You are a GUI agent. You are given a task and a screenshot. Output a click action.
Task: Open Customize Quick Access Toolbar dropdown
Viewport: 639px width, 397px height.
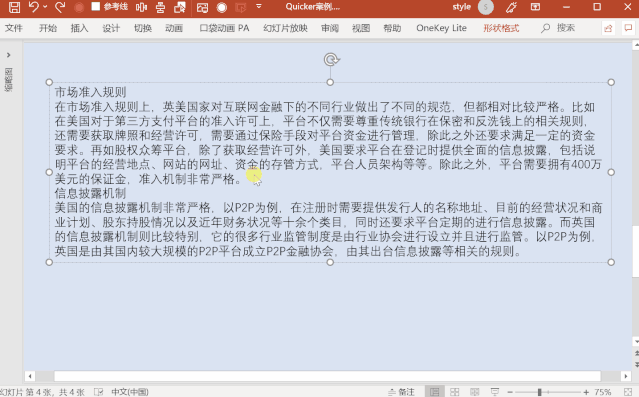click(x=259, y=7)
